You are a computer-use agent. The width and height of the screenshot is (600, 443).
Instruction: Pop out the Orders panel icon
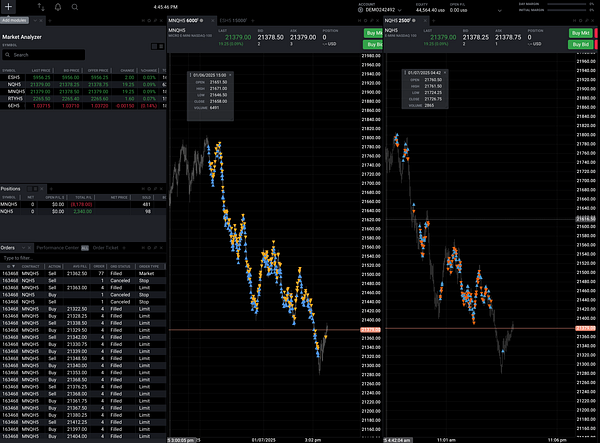[x=155, y=248]
